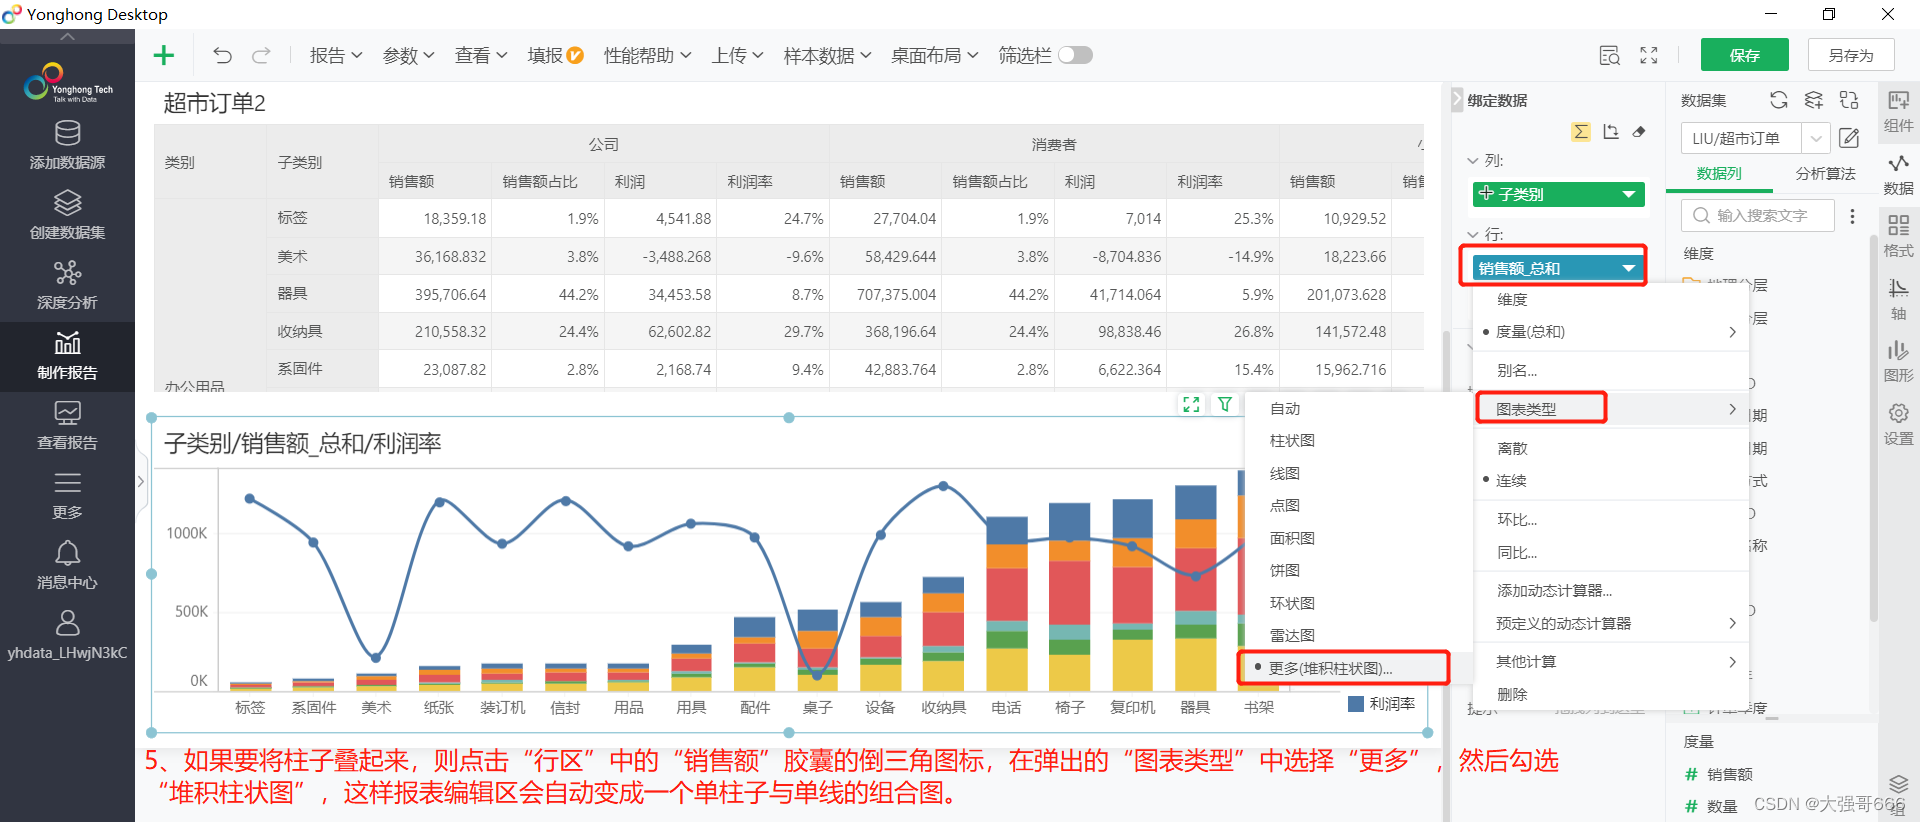Viewport: 1920px width, 822px height.
Task: Click the 另存为 button
Action: 1852,55
